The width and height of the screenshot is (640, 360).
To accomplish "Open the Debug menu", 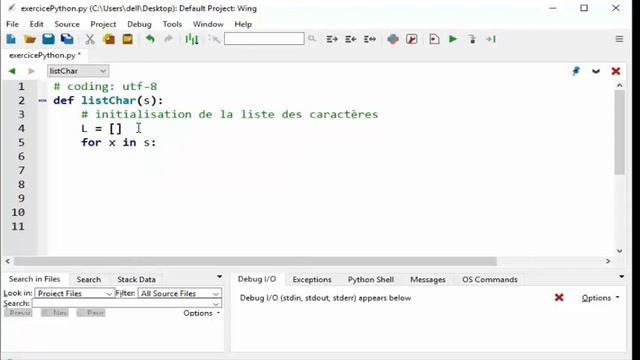I will 139,24.
